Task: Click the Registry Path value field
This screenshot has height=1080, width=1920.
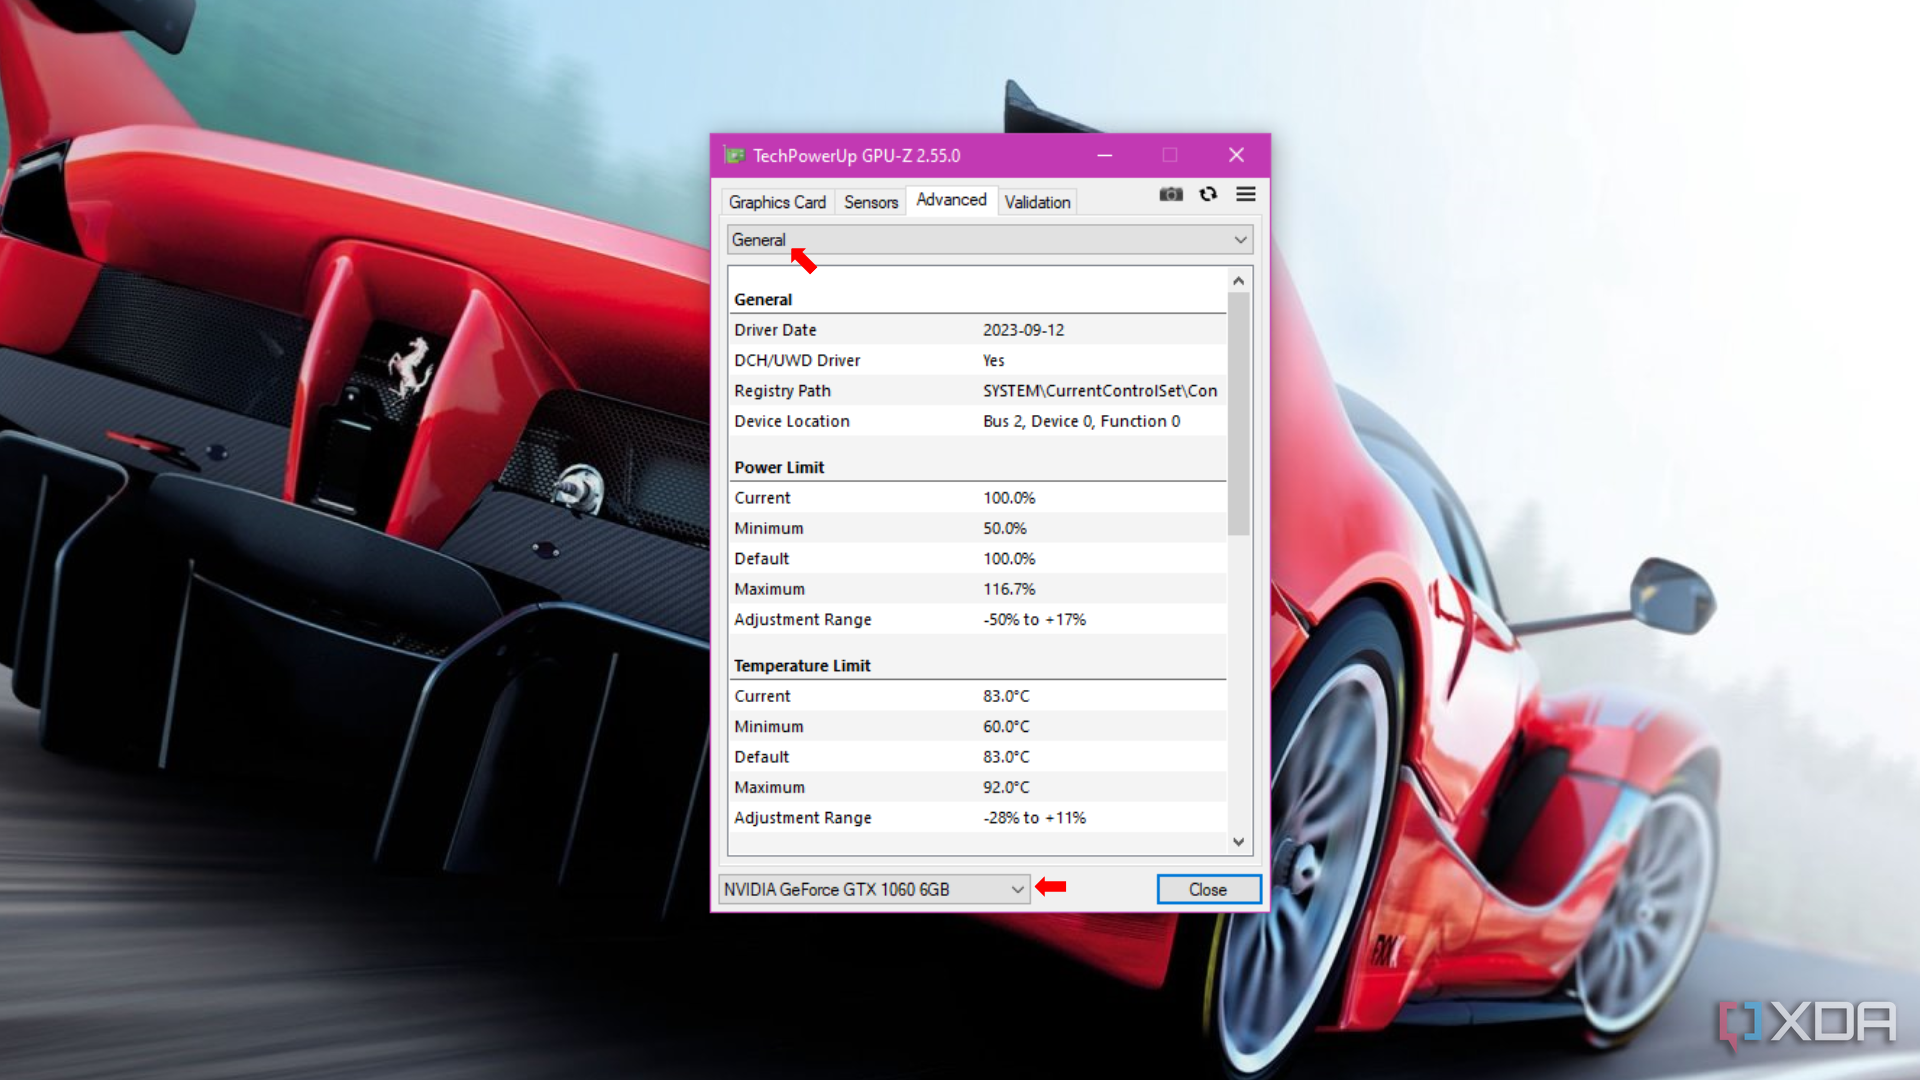Action: click(x=1098, y=390)
